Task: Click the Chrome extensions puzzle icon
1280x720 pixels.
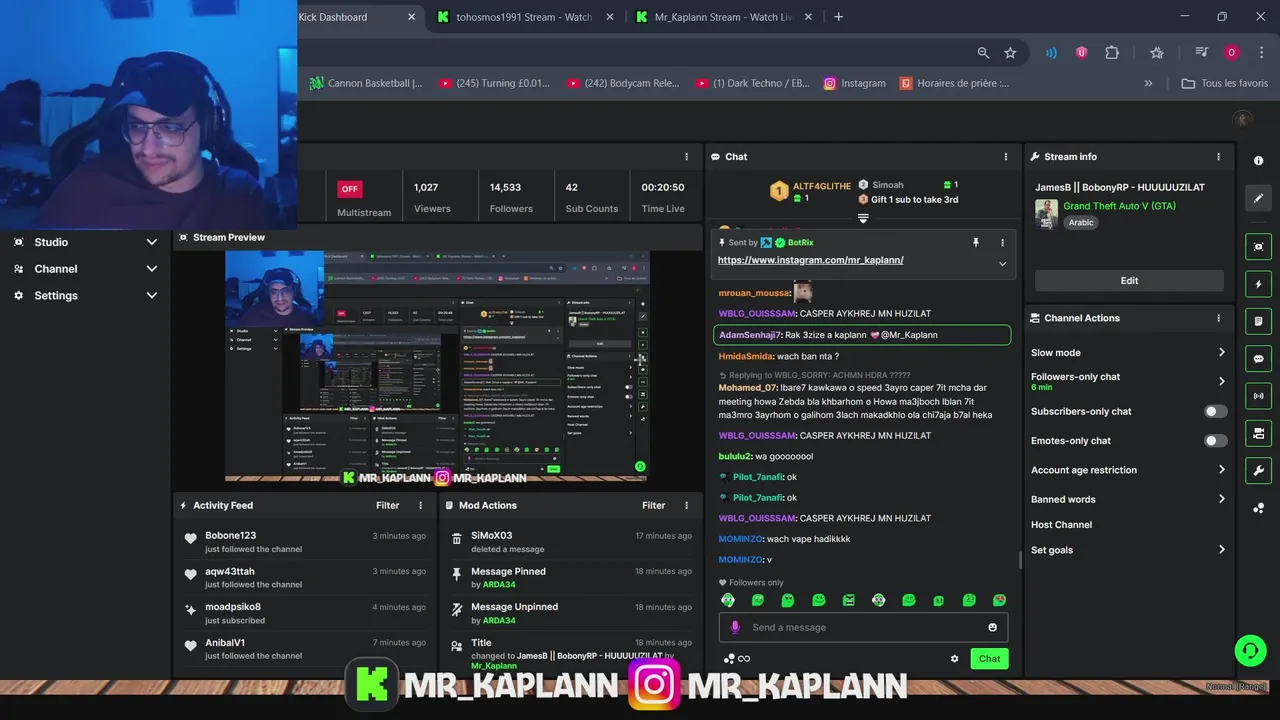Action: (1111, 53)
